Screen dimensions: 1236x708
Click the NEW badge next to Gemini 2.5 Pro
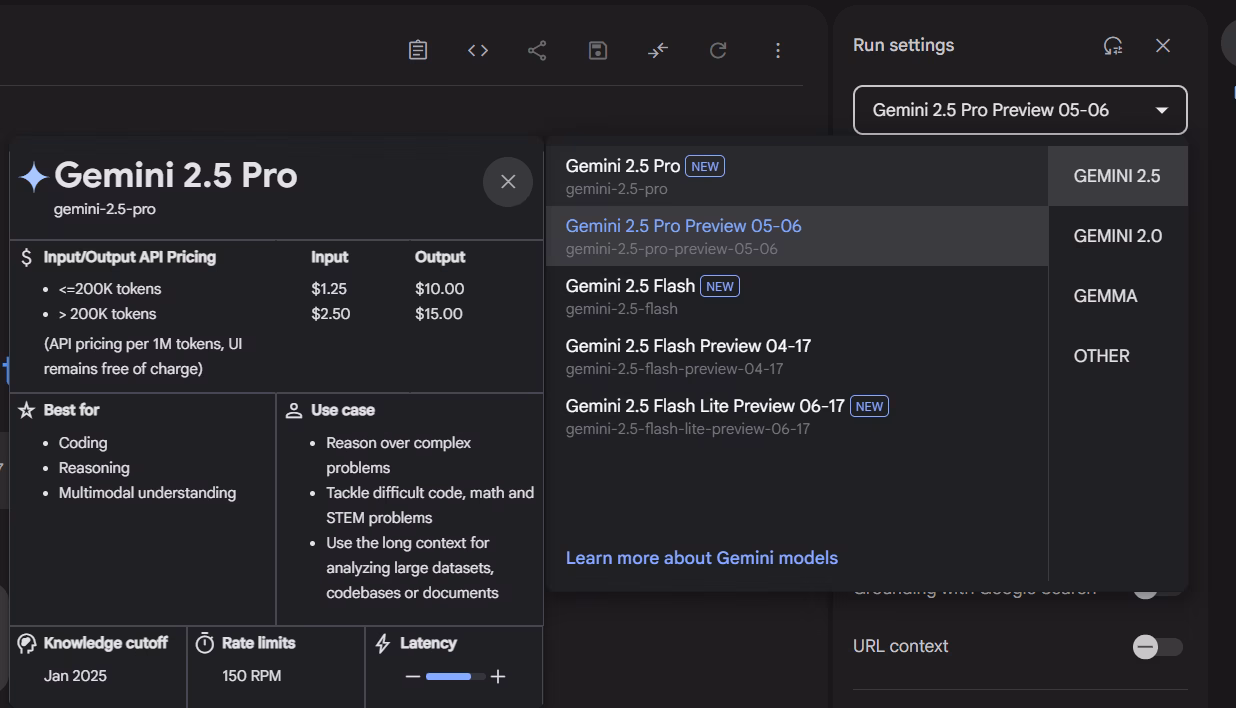(705, 166)
